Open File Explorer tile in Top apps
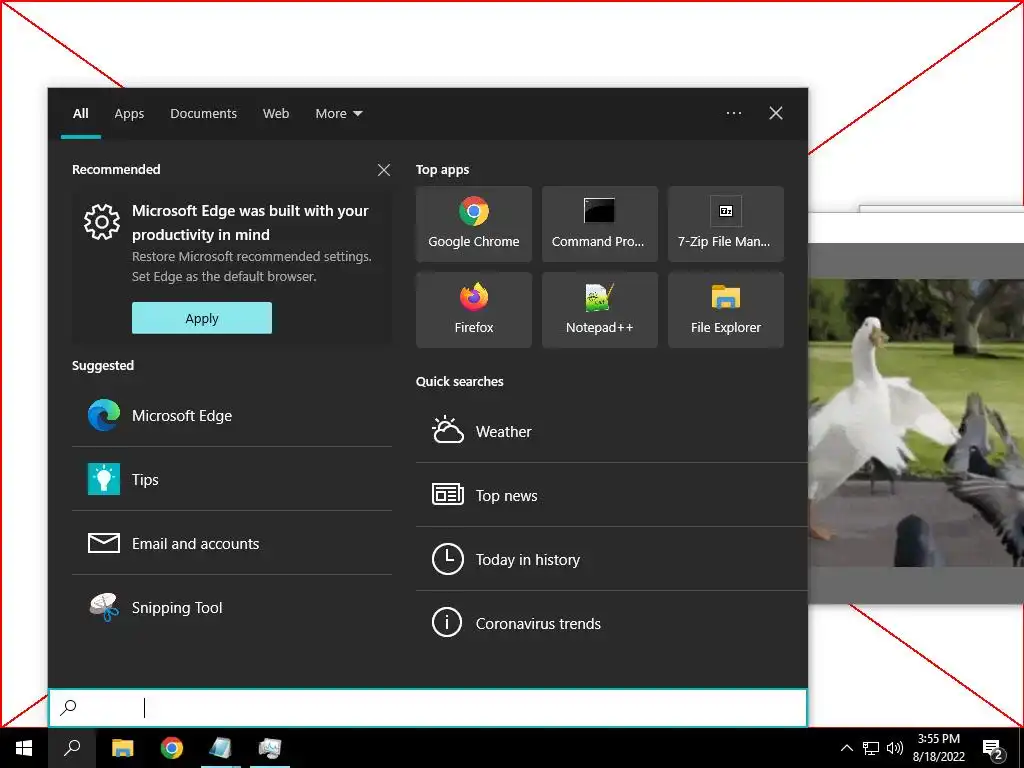Viewport: 1024px width, 768px height. point(726,310)
